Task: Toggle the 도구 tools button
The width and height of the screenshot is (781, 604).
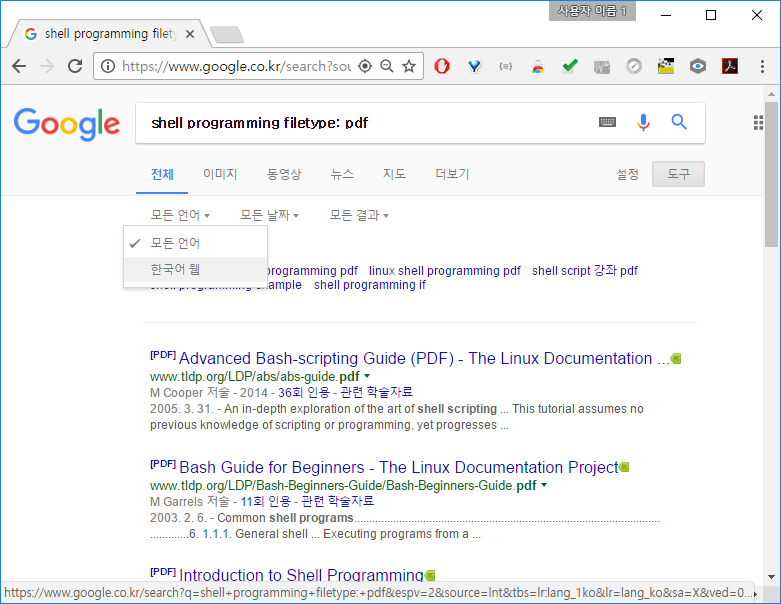Action: (x=678, y=174)
